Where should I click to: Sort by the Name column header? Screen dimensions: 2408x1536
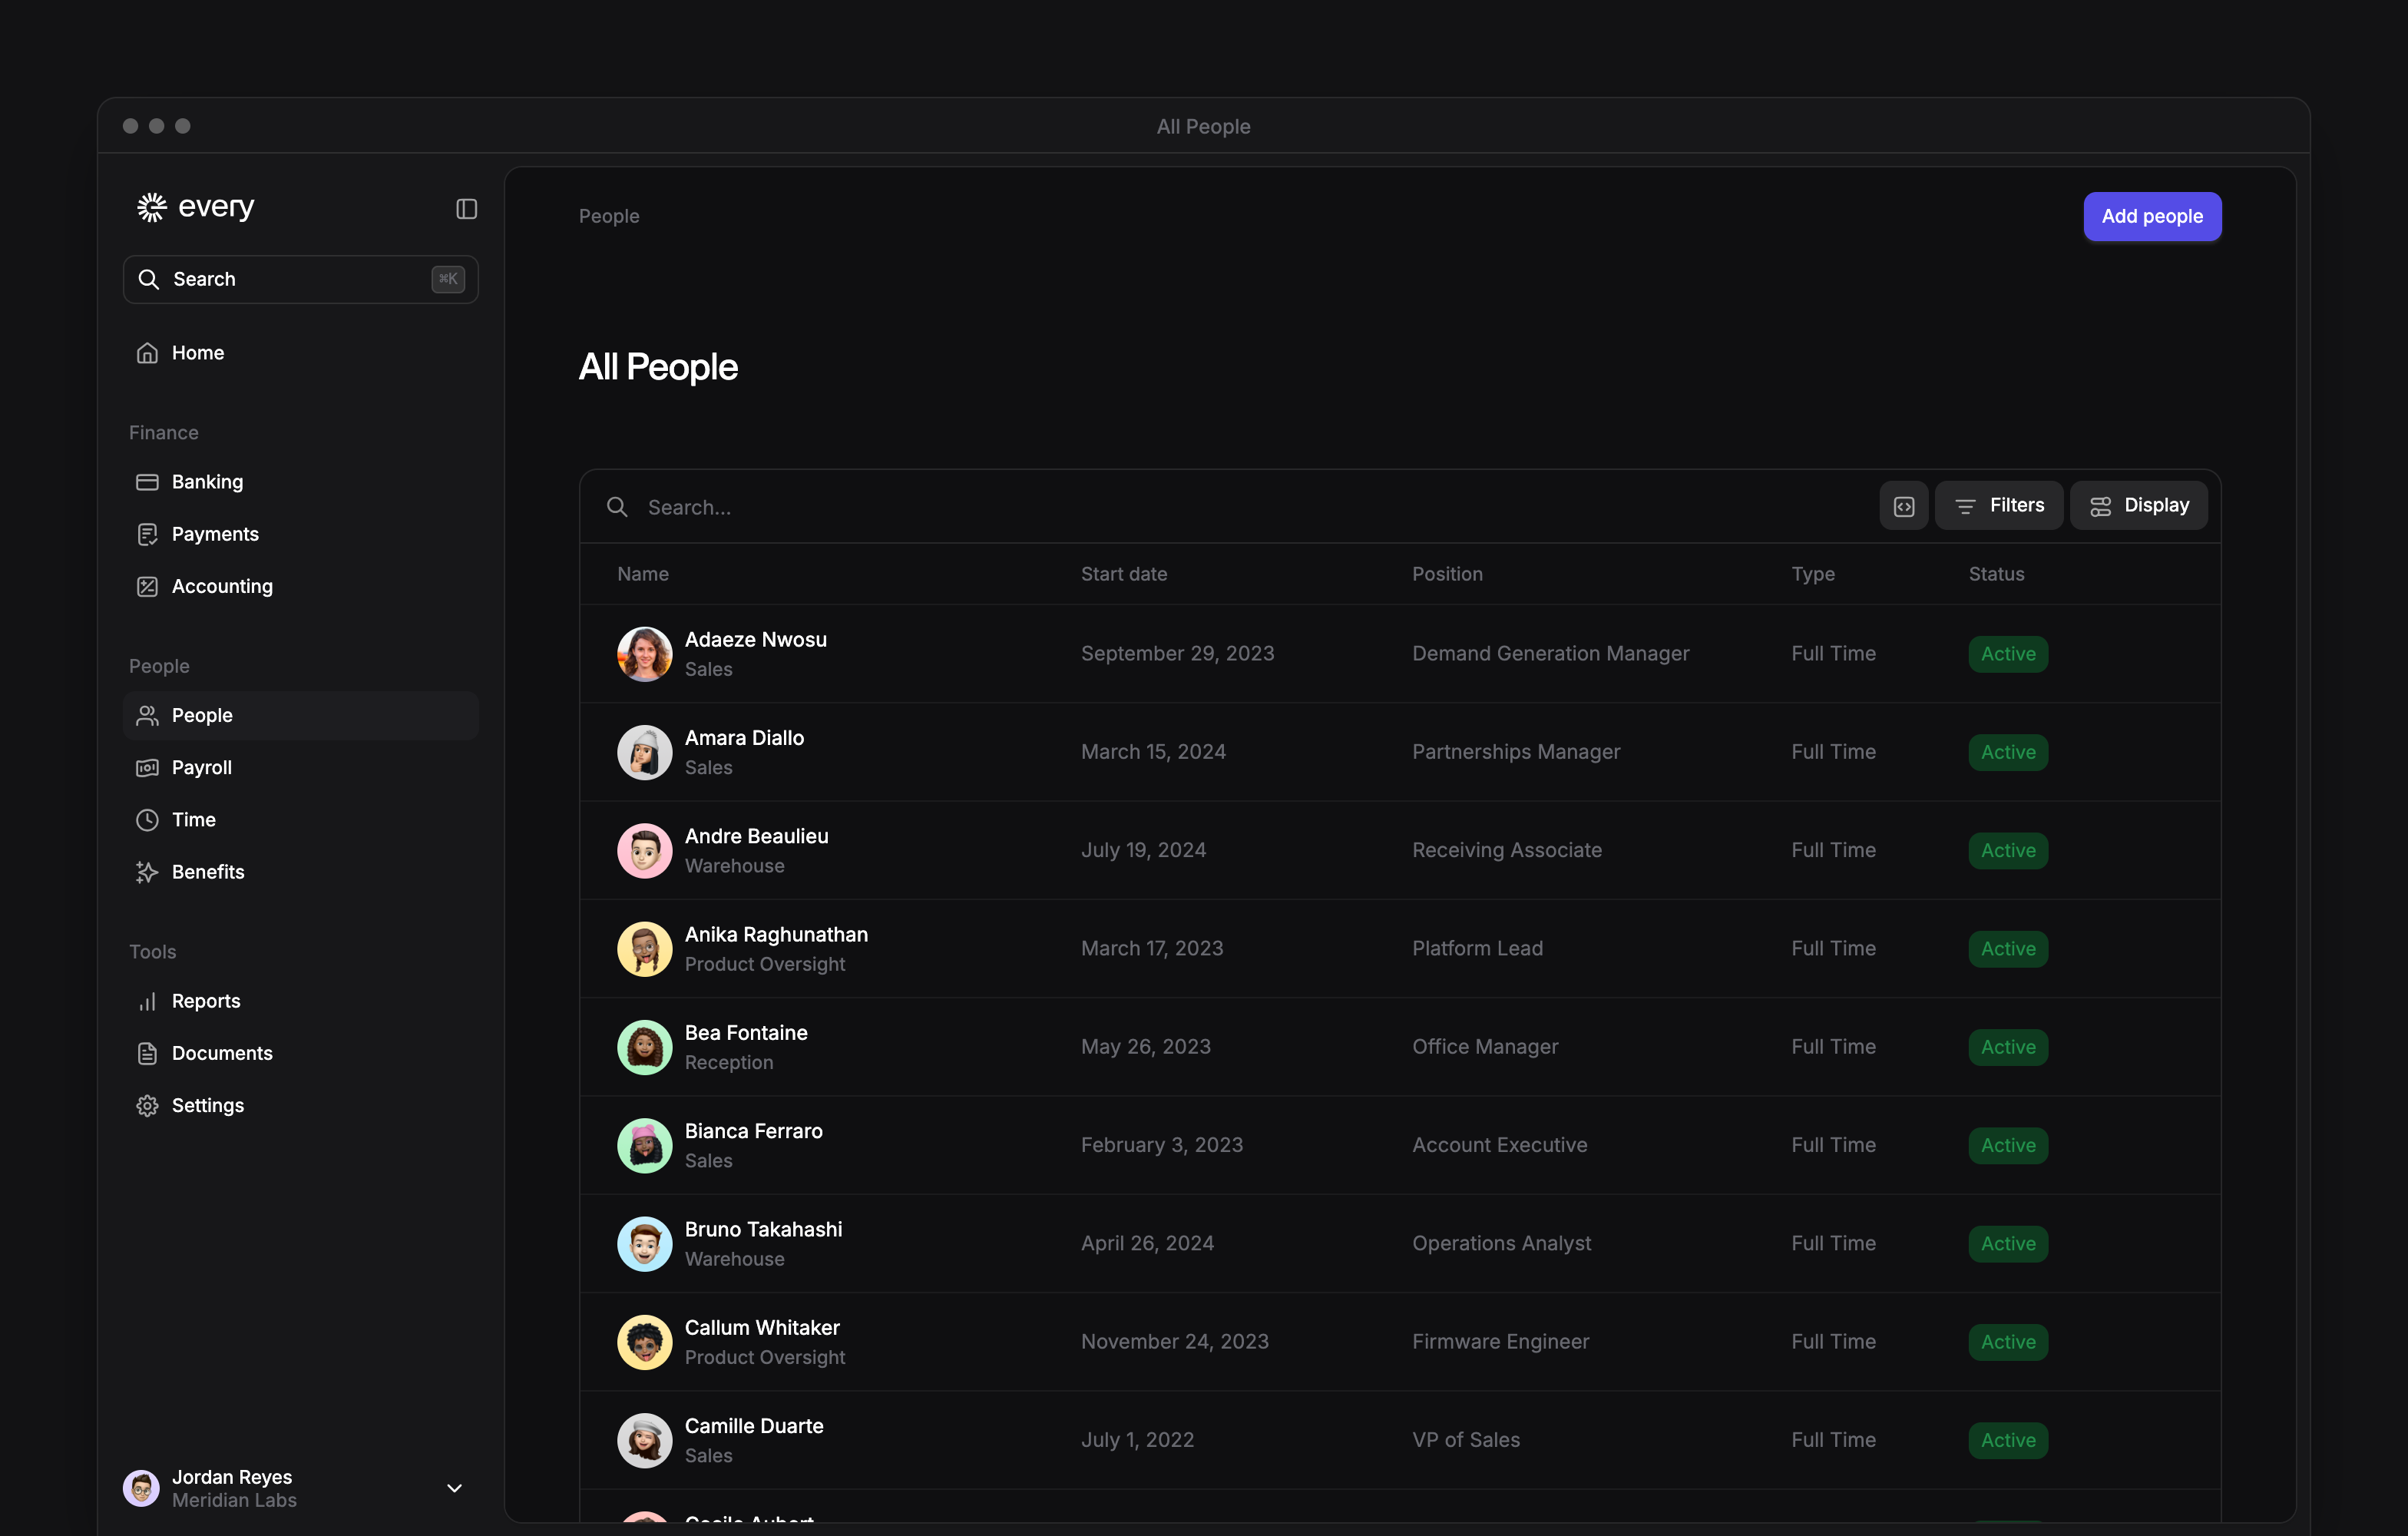click(x=643, y=574)
